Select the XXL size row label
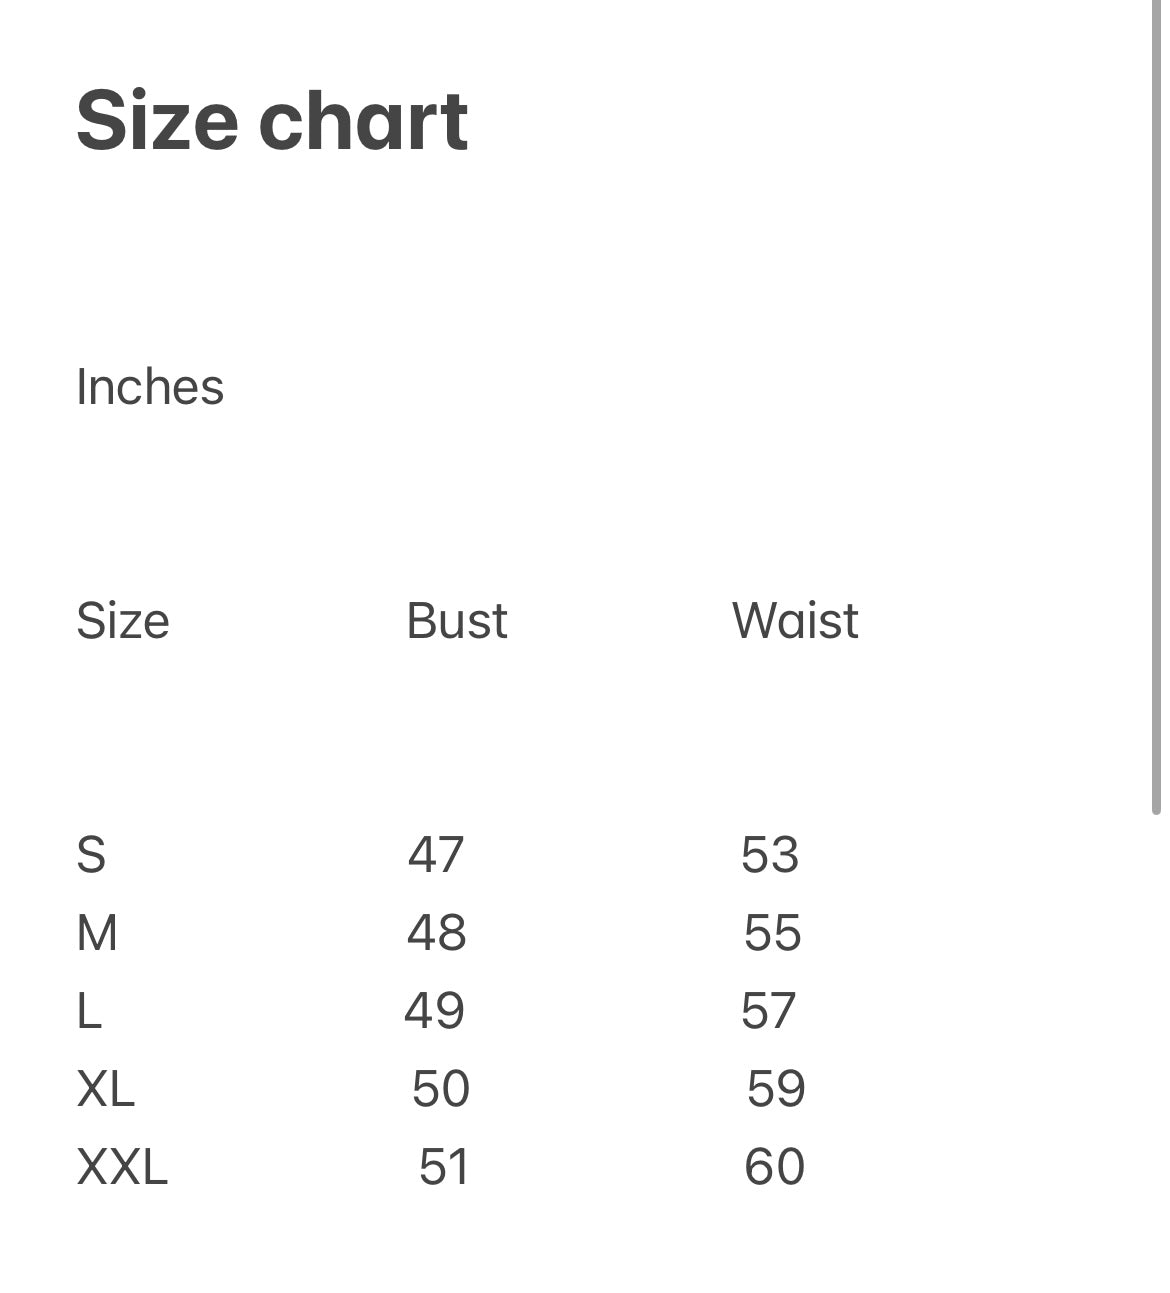The image size is (1170, 1293). tap(122, 1167)
